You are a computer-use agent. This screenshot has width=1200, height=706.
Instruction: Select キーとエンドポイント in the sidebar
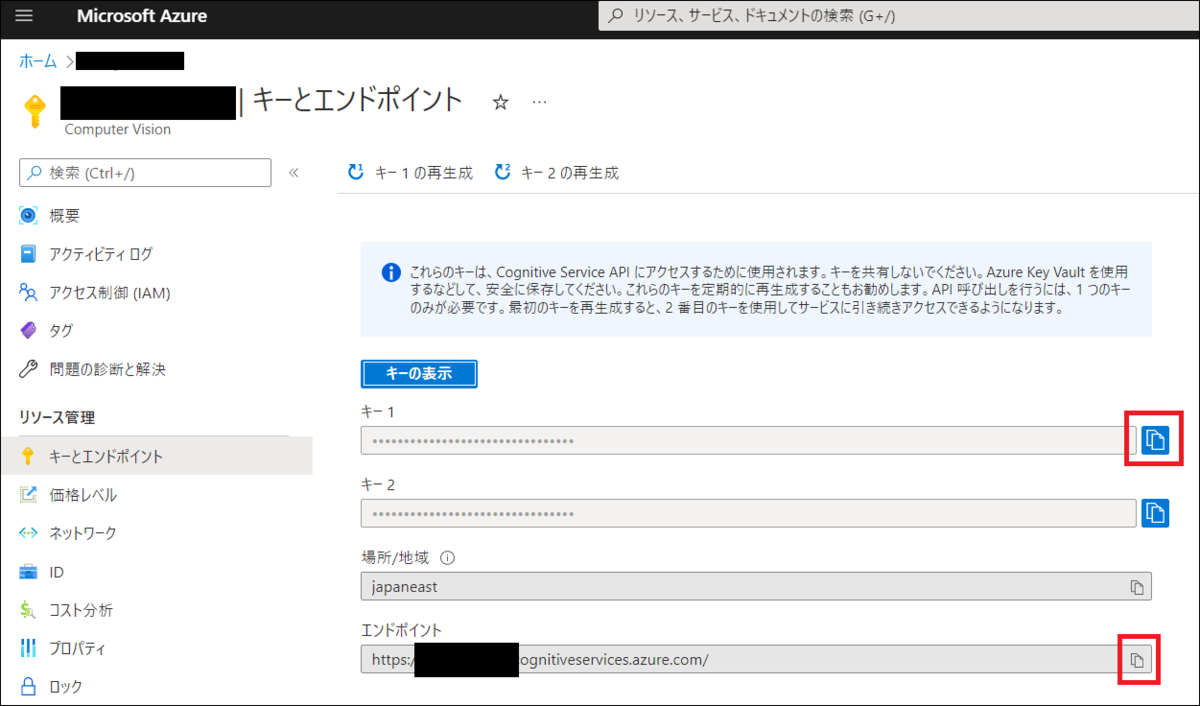click(x=156, y=456)
